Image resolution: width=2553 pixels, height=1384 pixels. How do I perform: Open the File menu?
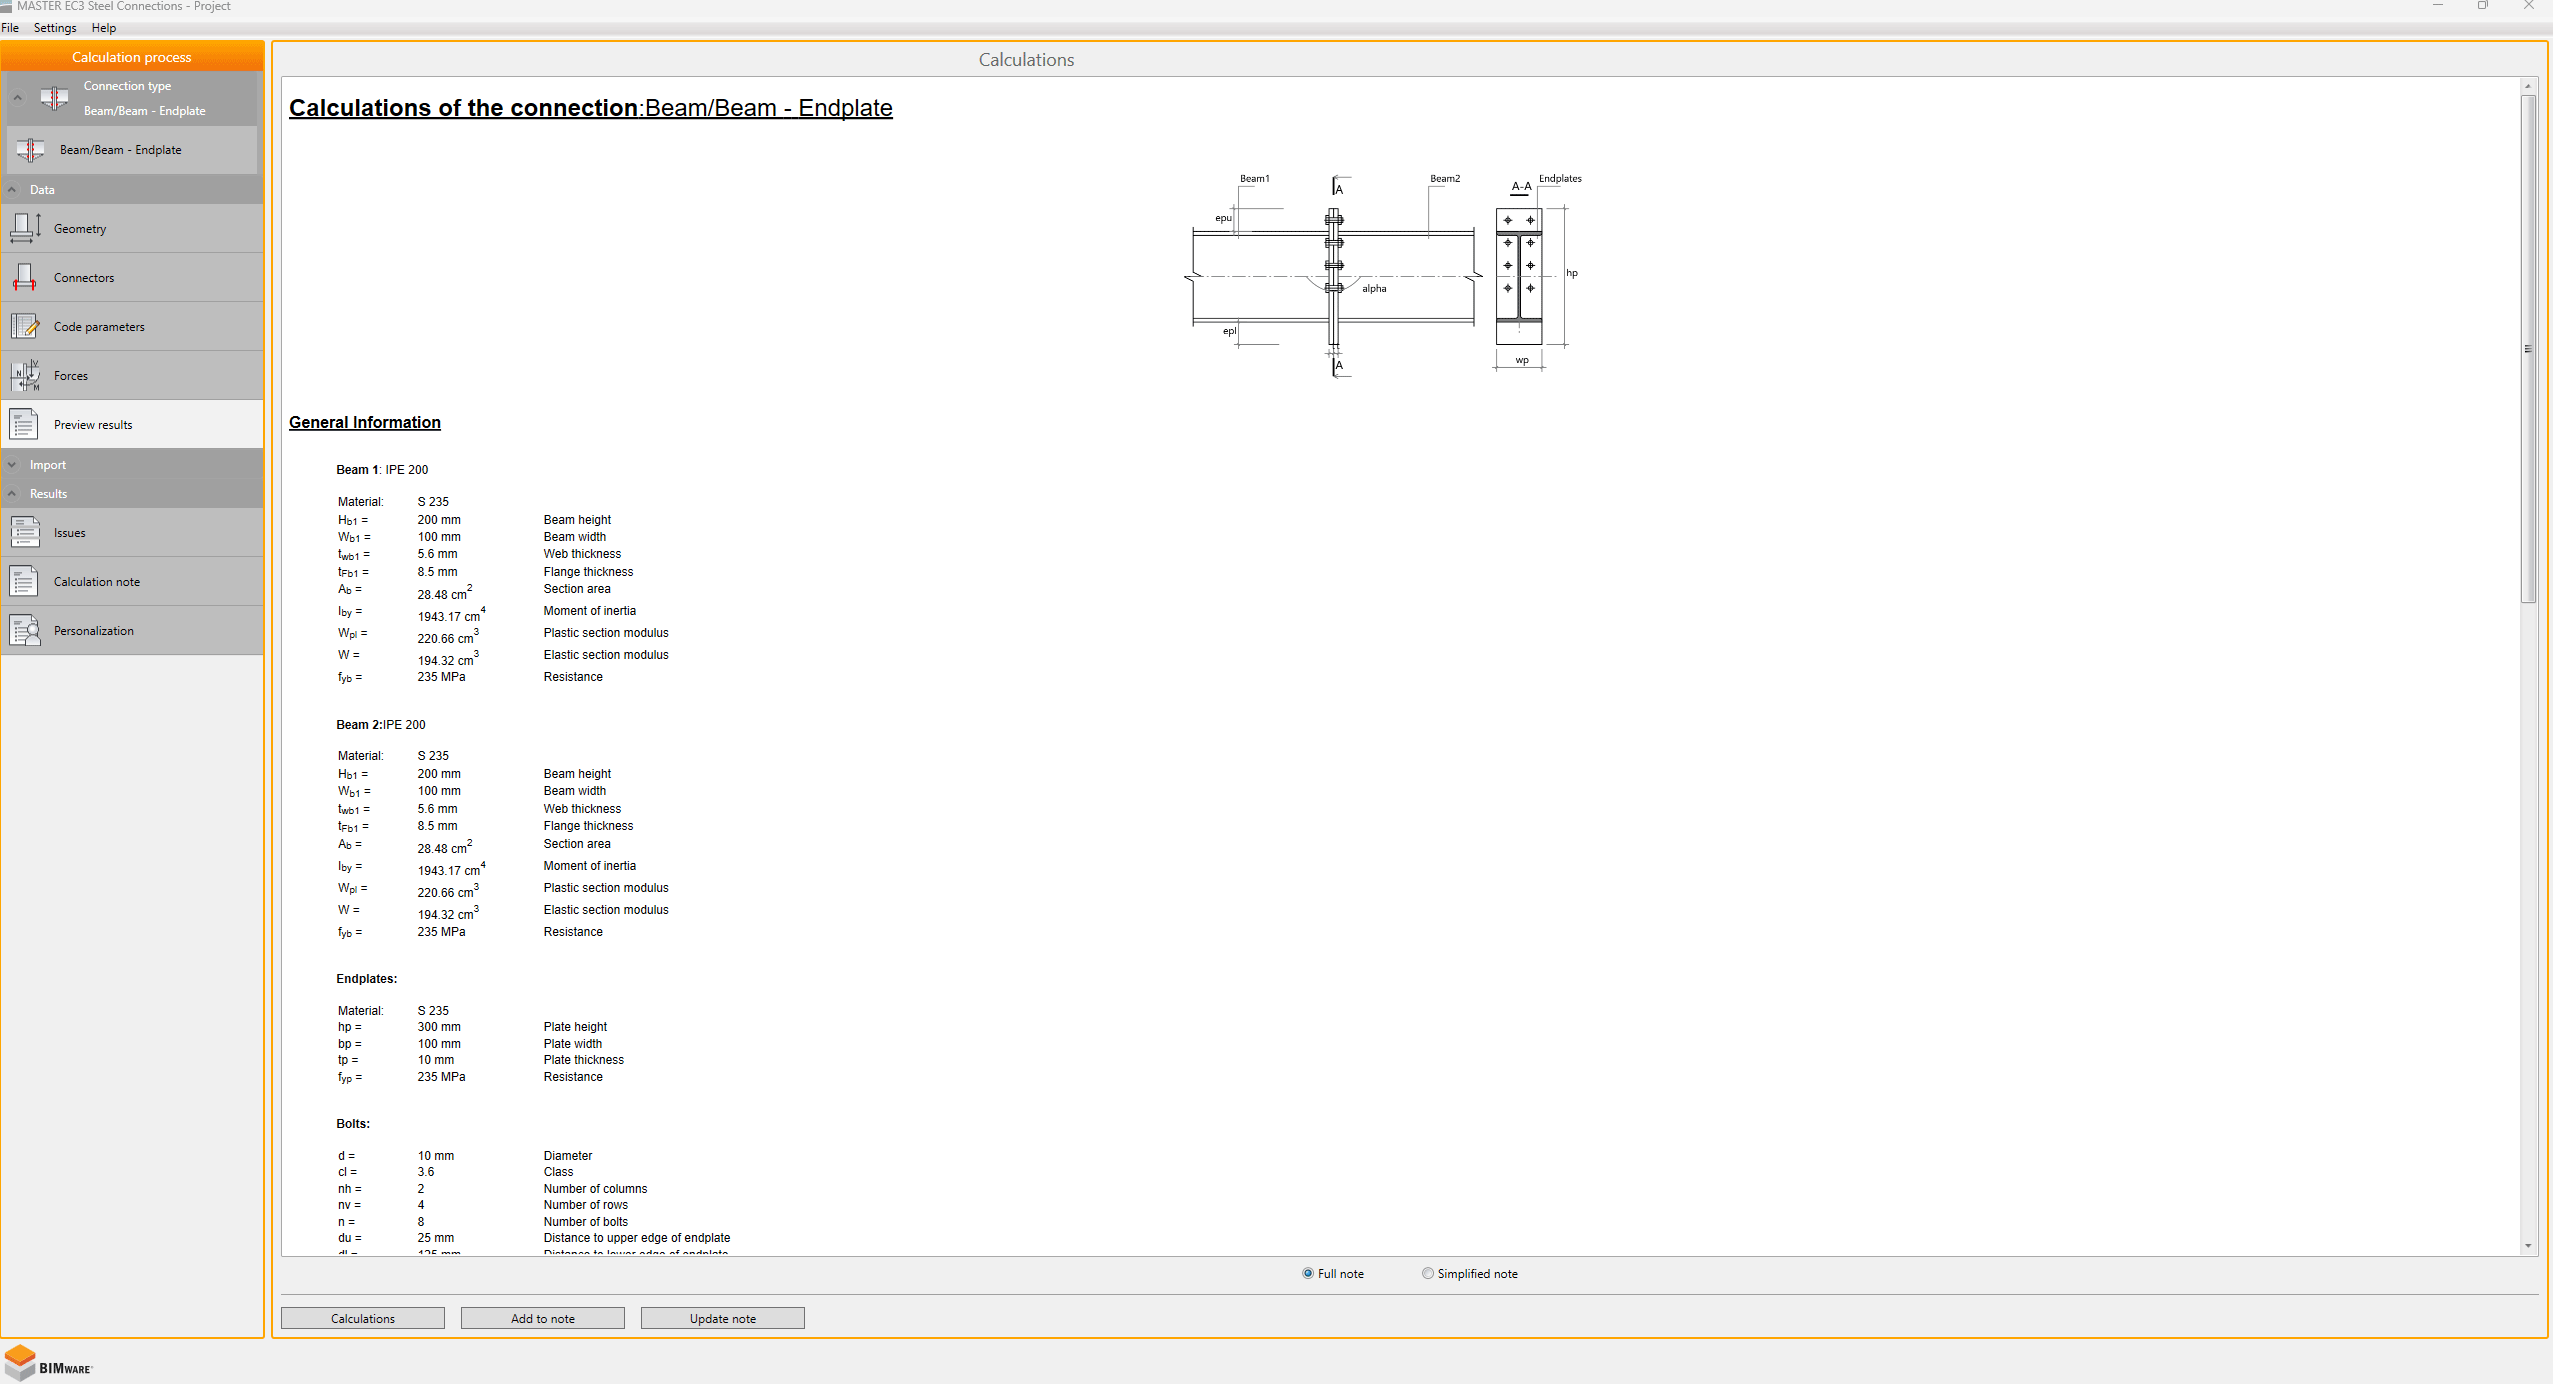10,28
